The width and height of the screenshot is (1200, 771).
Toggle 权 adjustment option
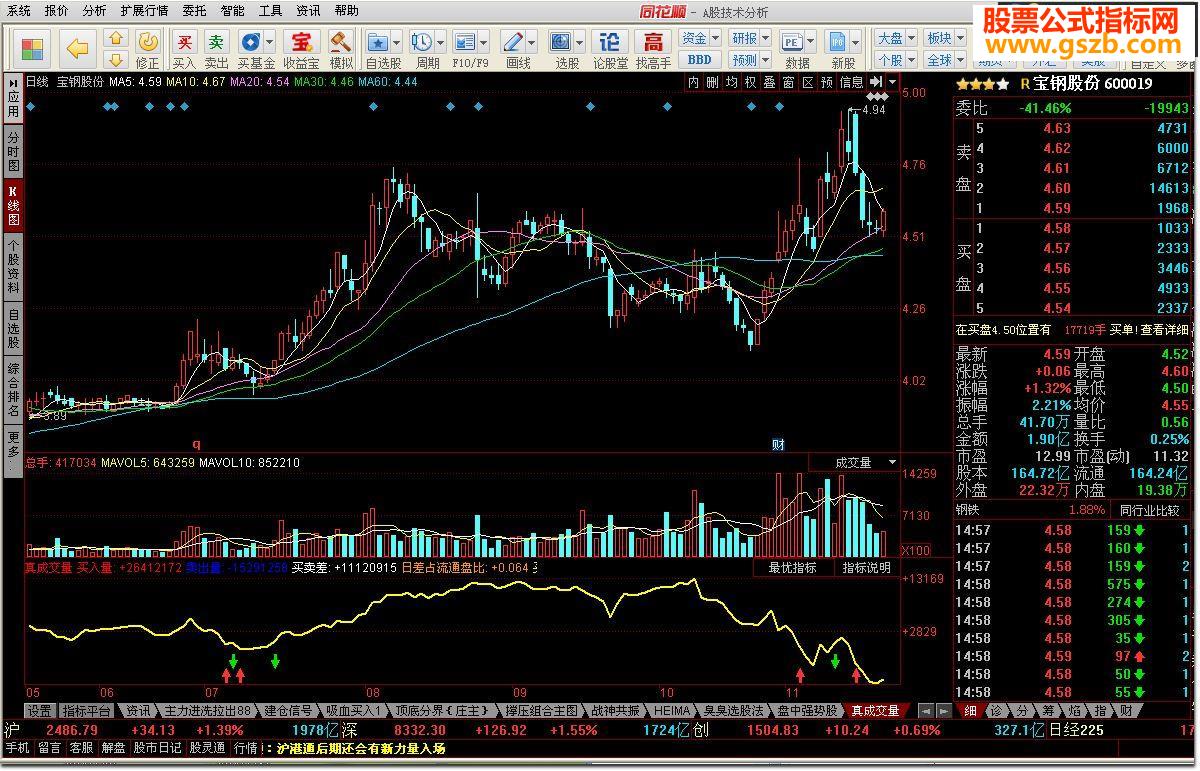(750, 82)
